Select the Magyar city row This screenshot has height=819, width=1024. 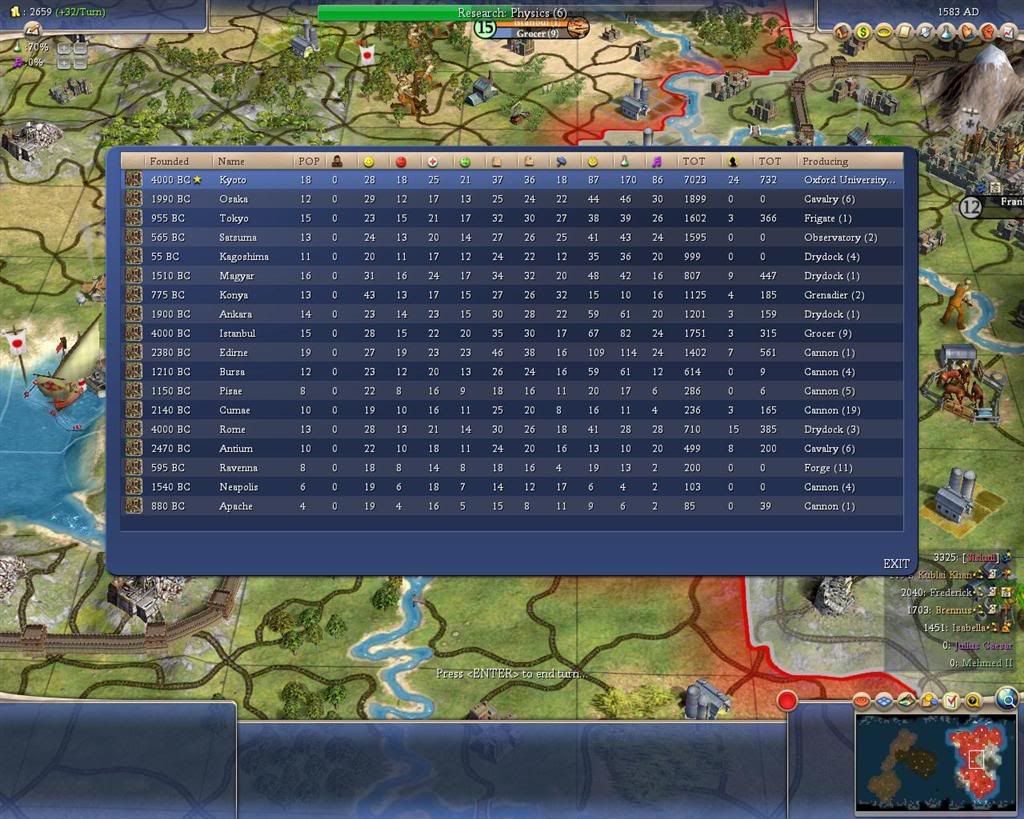coord(512,276)
